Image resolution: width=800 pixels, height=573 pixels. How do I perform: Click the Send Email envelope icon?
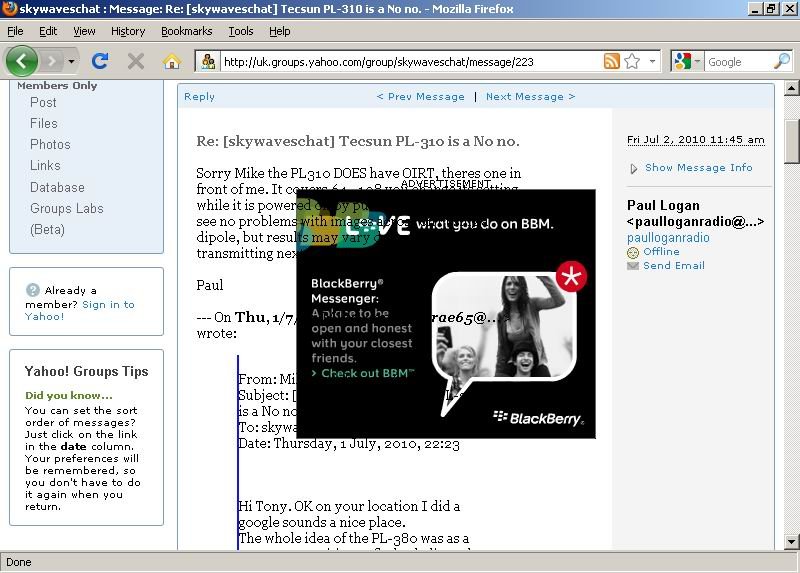click(x=633, y=266)
